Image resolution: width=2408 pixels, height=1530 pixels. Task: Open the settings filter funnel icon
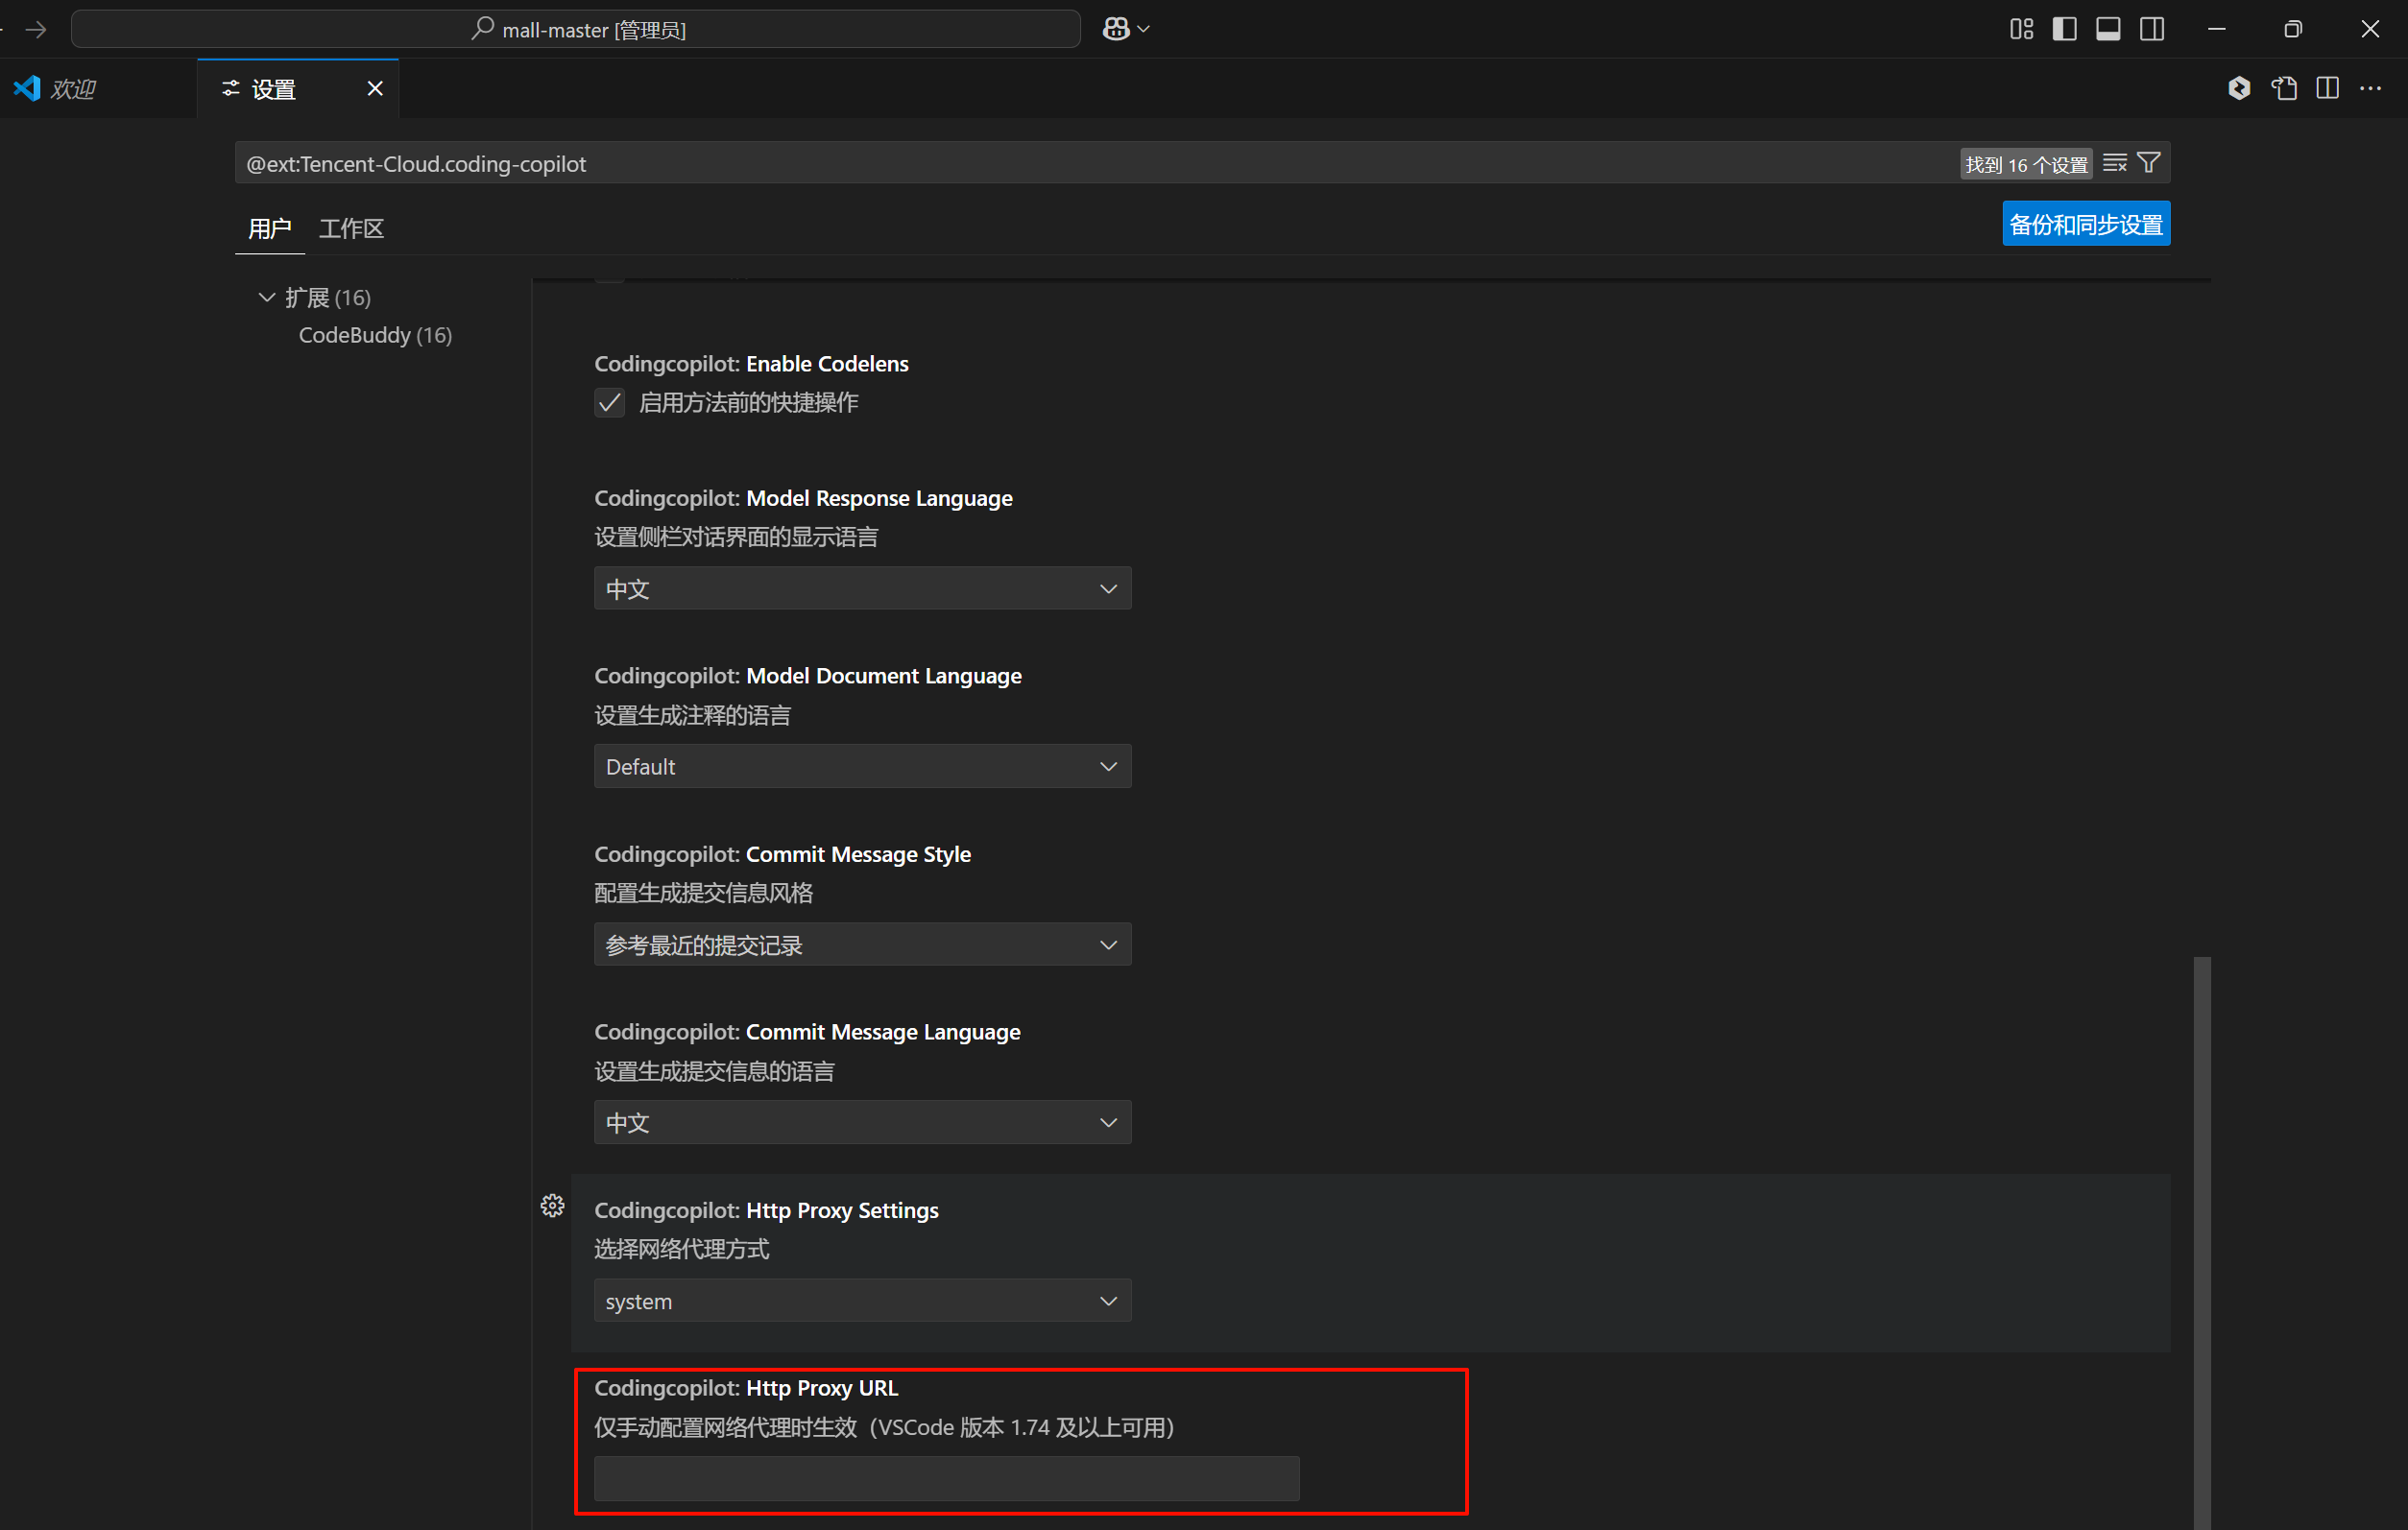(x=2149, y=163)
